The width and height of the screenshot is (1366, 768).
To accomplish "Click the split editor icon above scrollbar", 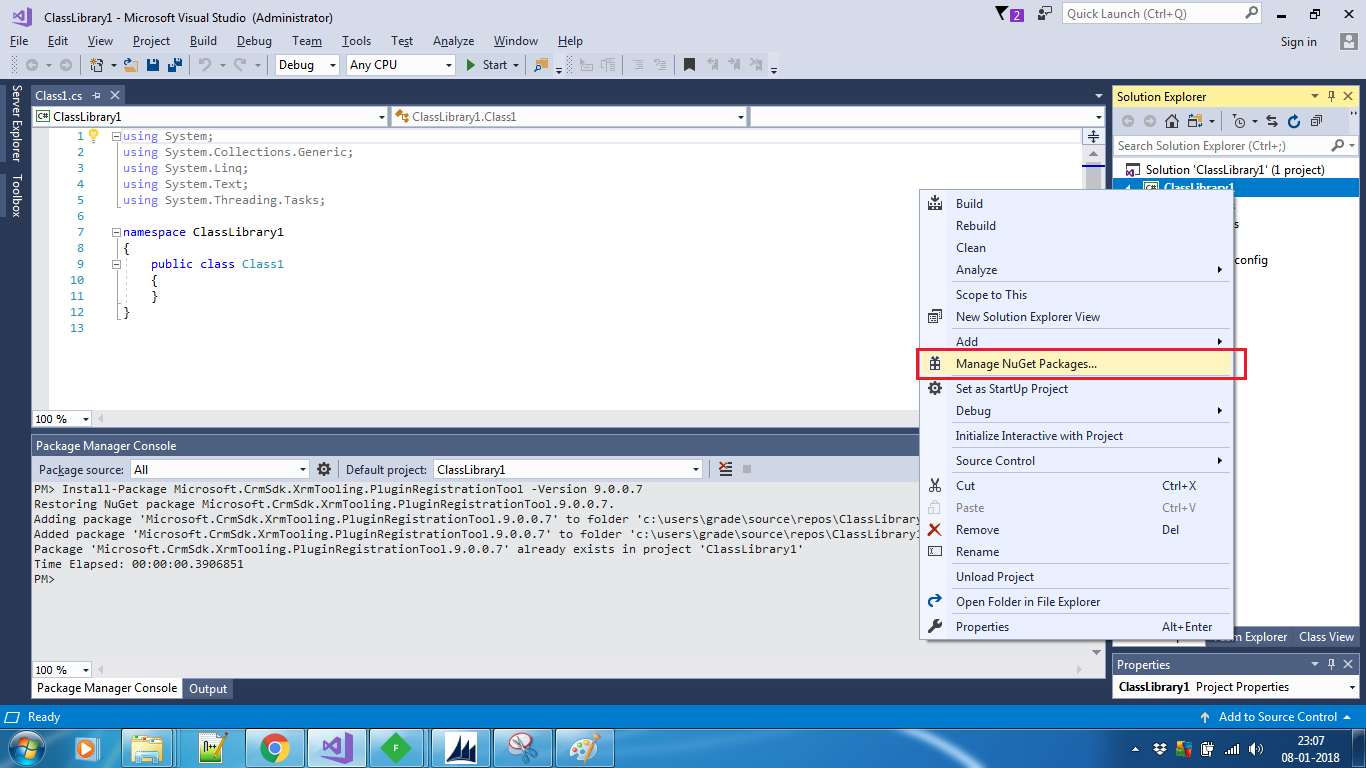I will (x=1094, y=136).
